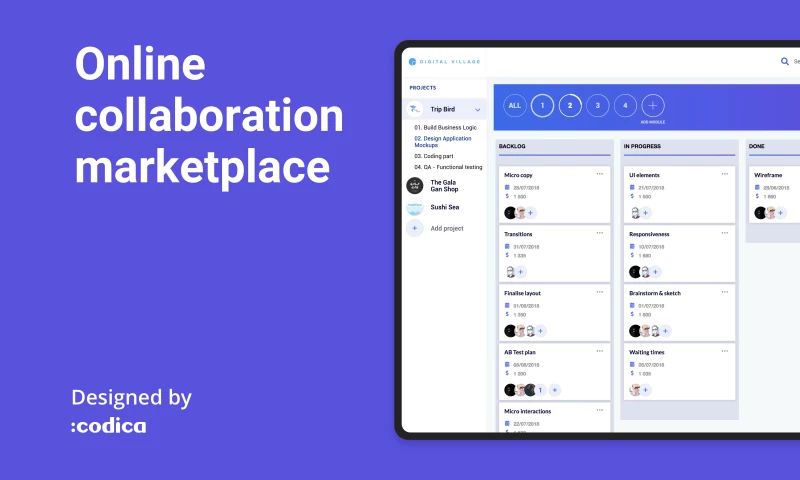
Task: Open three-dot menu on Transitions card
Action: [599, 233]
